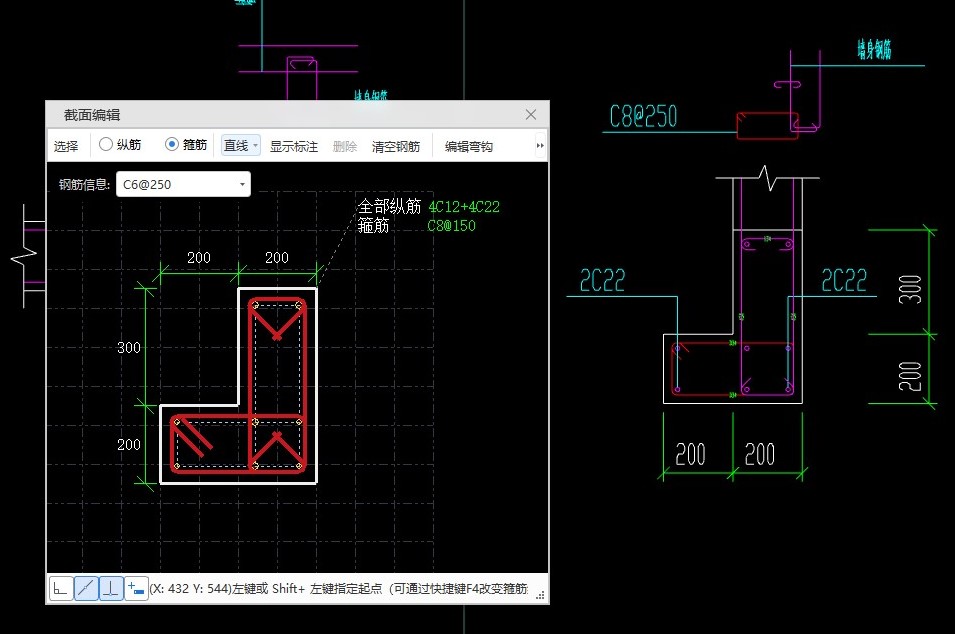Toggle the perpendicular snap icon
Viewport: 955px width, 634px height.
(111, 588)
